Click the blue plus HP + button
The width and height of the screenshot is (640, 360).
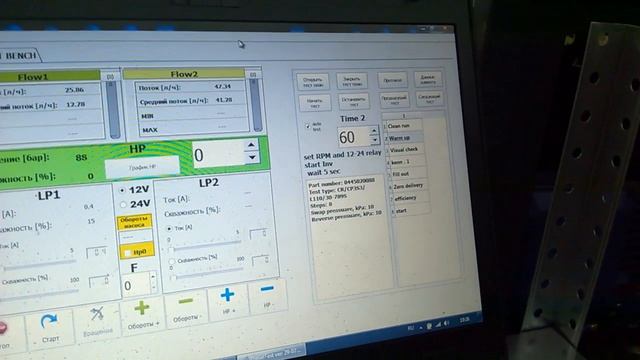coord(228,301)
